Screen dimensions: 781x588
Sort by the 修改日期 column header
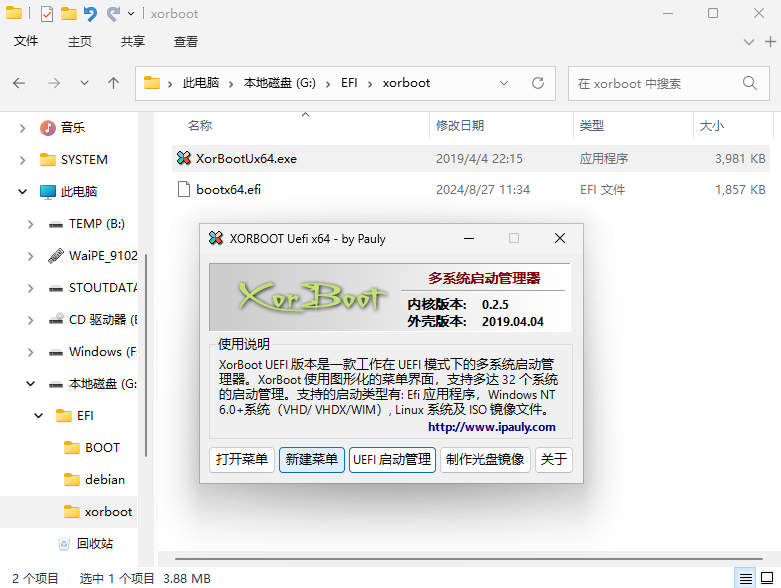point(460,125)
